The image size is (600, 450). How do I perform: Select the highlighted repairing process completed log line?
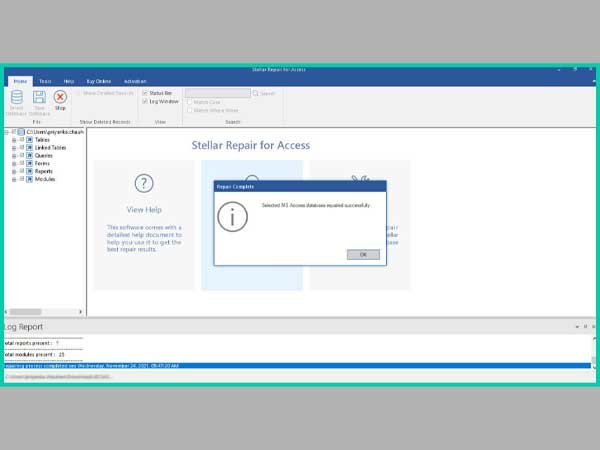[x=297, y=366]
